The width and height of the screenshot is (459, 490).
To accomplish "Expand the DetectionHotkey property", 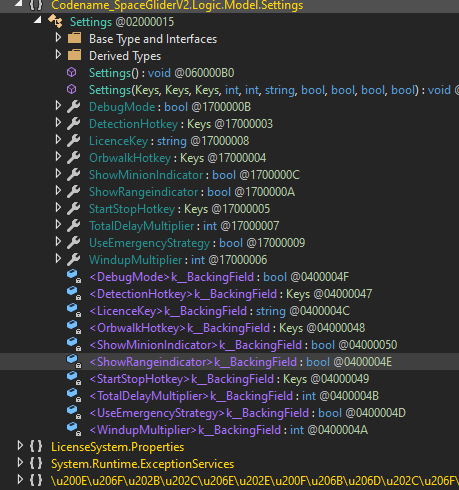I will point(58,123).
